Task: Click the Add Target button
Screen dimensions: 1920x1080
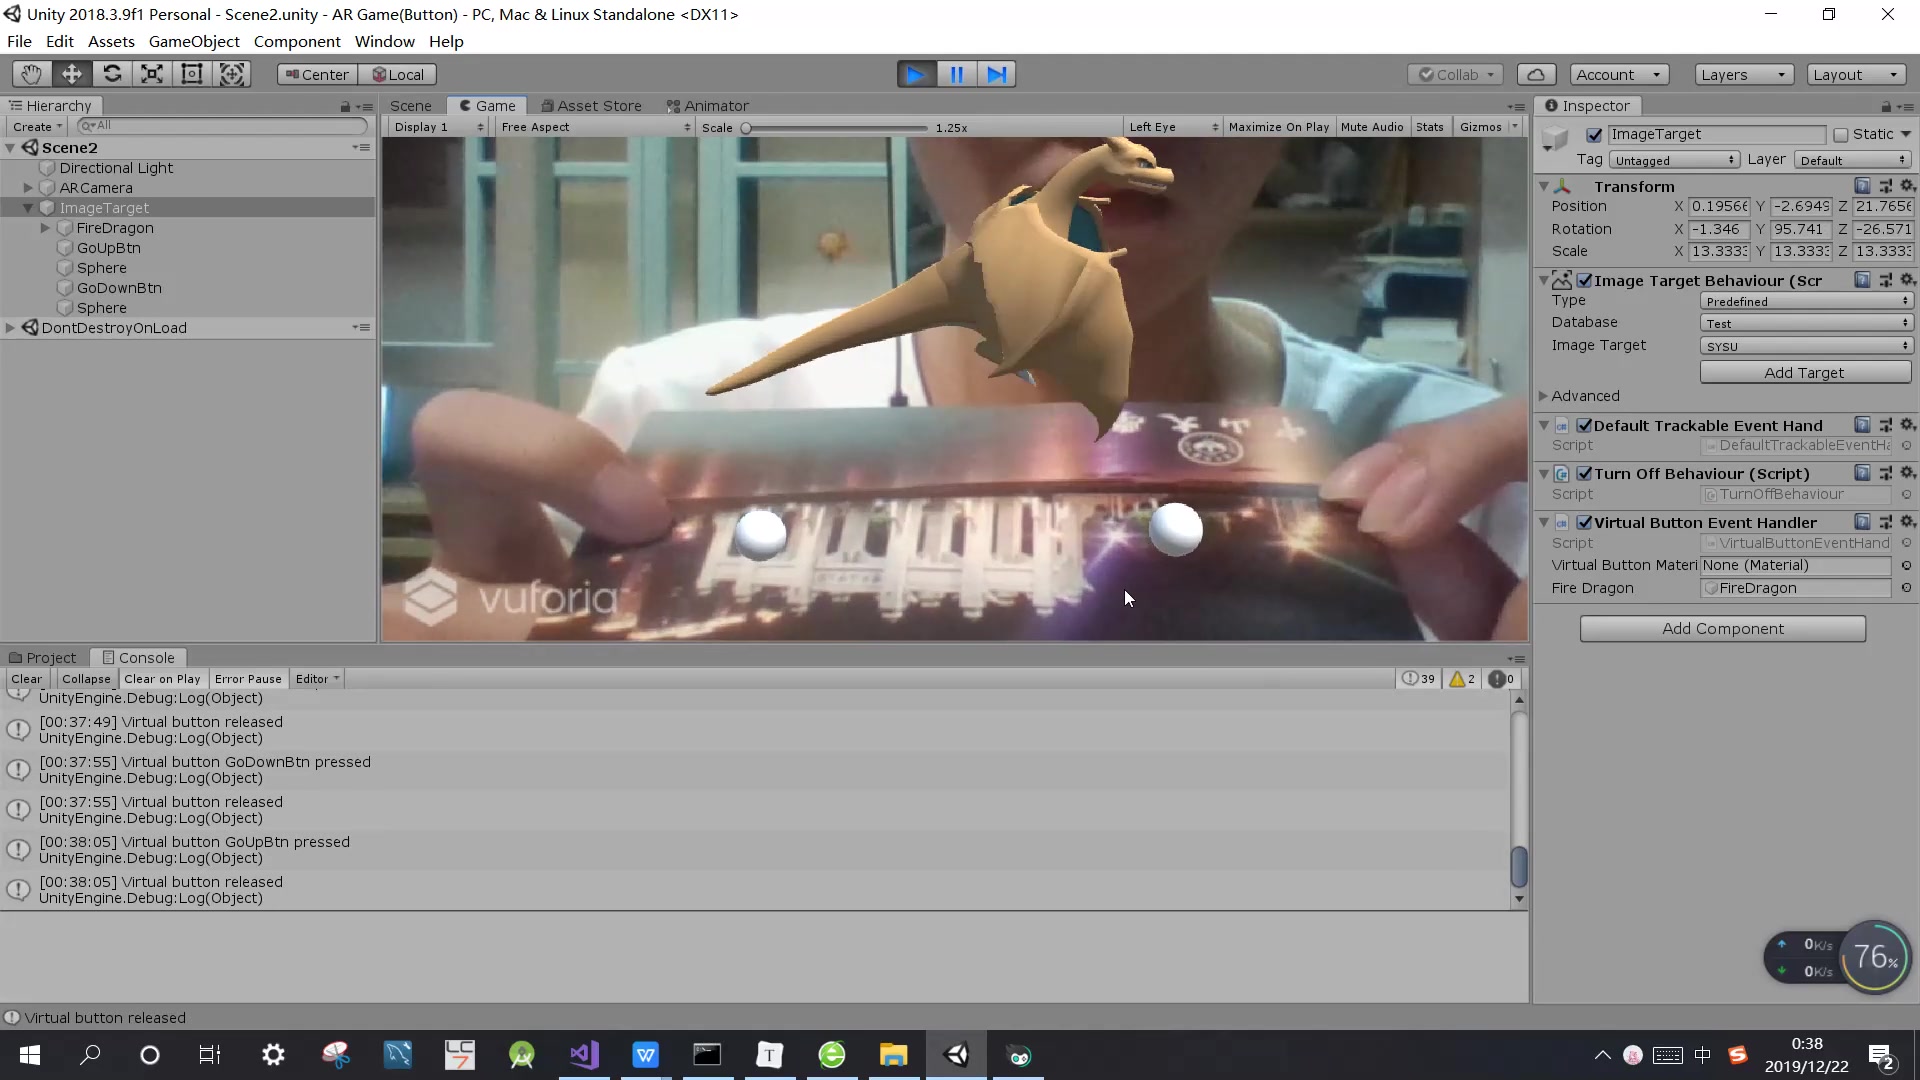Action: [x=1805, y=372]
